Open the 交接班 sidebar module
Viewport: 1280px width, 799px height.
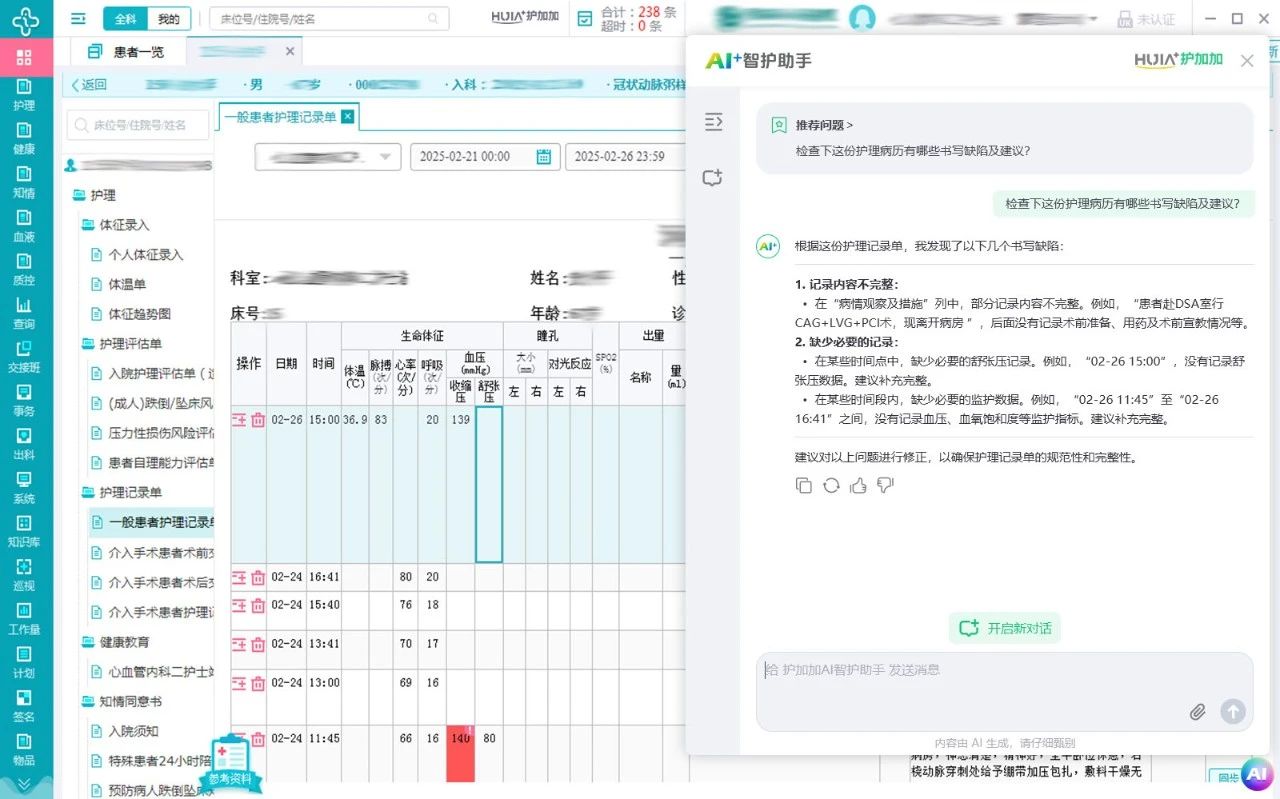(23, 356)
